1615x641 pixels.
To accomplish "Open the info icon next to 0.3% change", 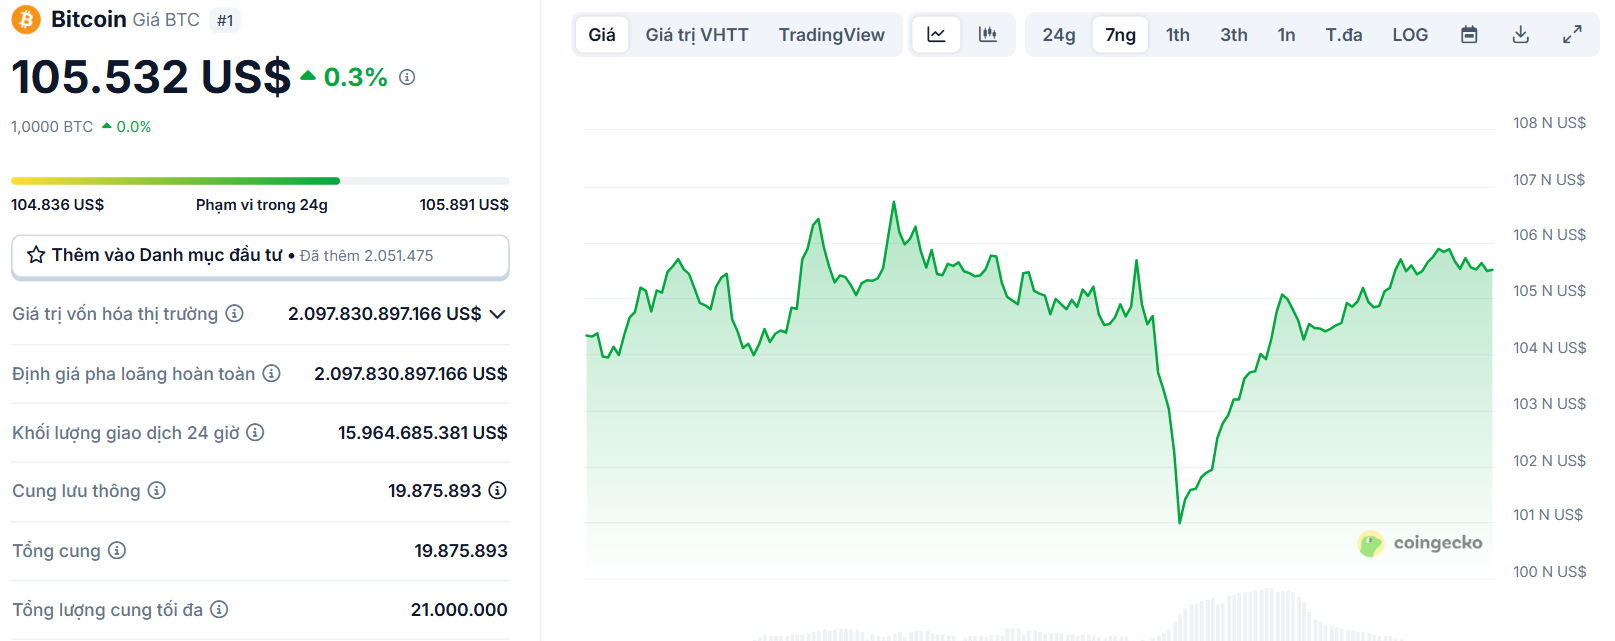I will coord(407,77).
